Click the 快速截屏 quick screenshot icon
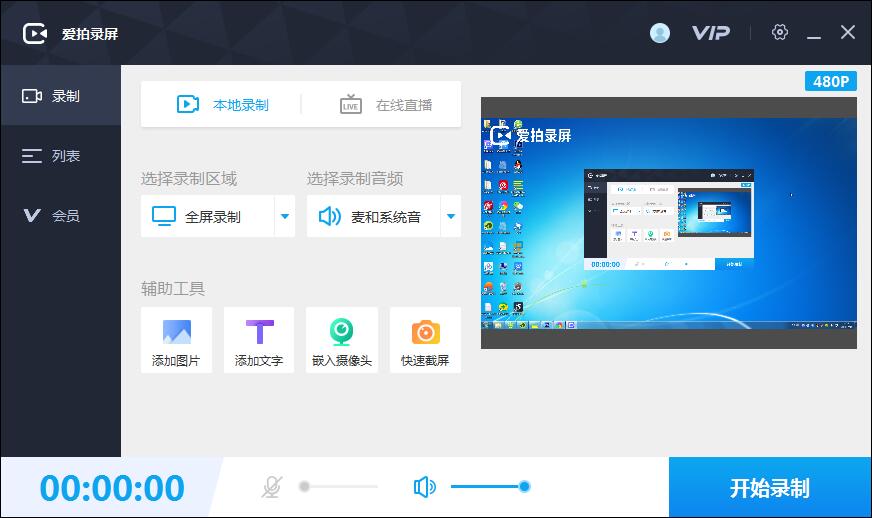Viewport: 872px width, 518px height. 425,333
